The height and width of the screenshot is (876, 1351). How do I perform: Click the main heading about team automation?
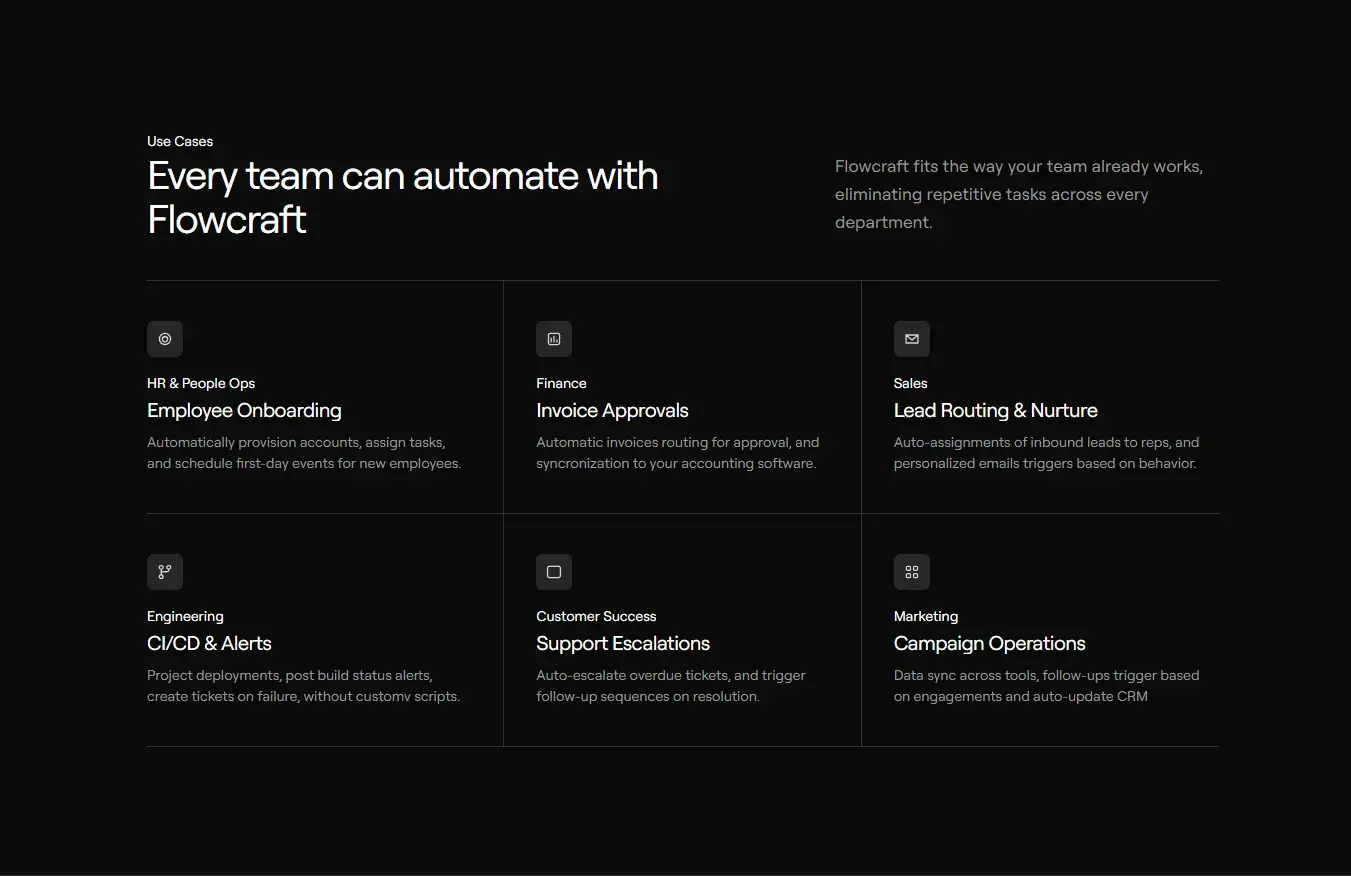click(x=402, y=197)
